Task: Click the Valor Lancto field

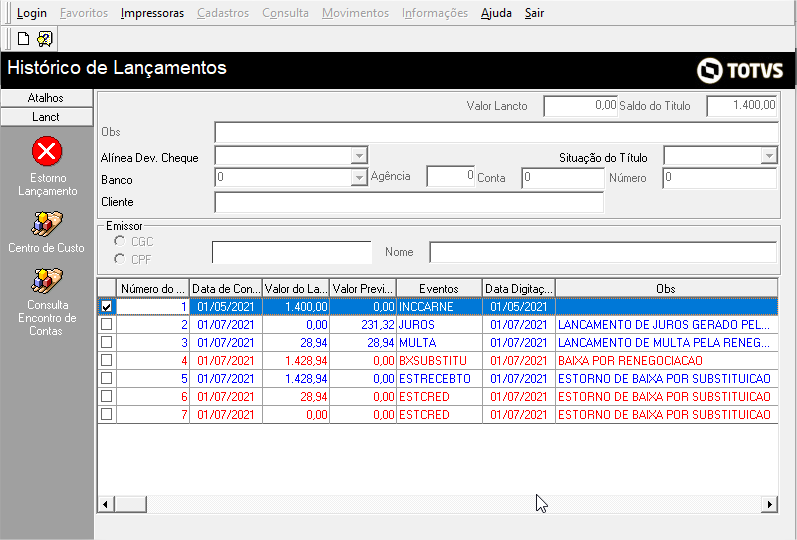Action: click(x=580, y=106)
